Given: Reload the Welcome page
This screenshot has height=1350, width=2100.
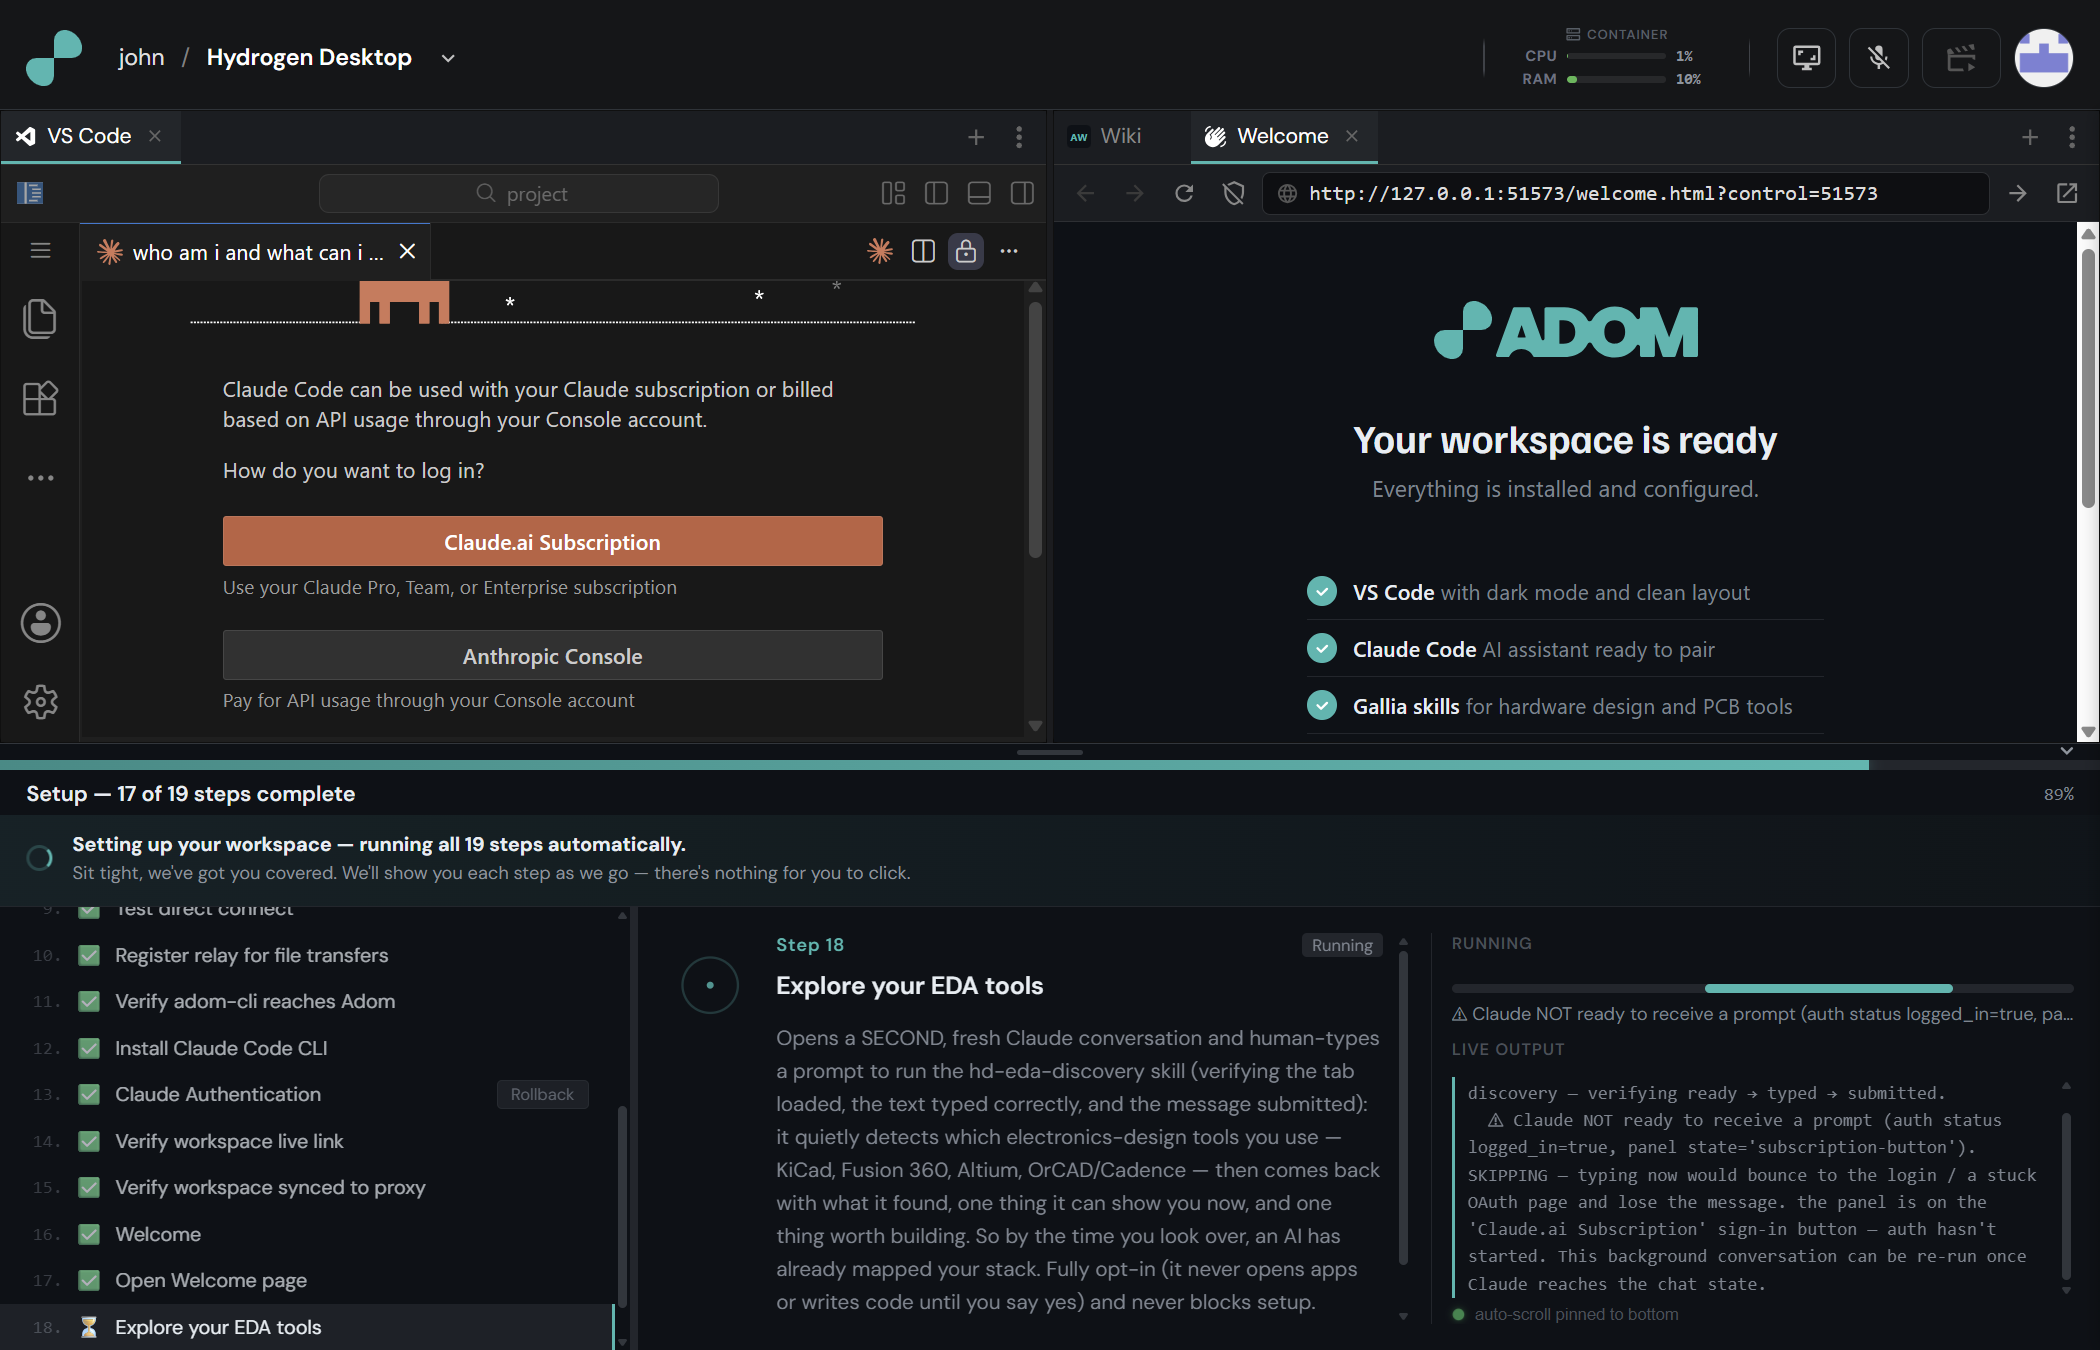Looking at the screenshot, I should [1184, 193].
